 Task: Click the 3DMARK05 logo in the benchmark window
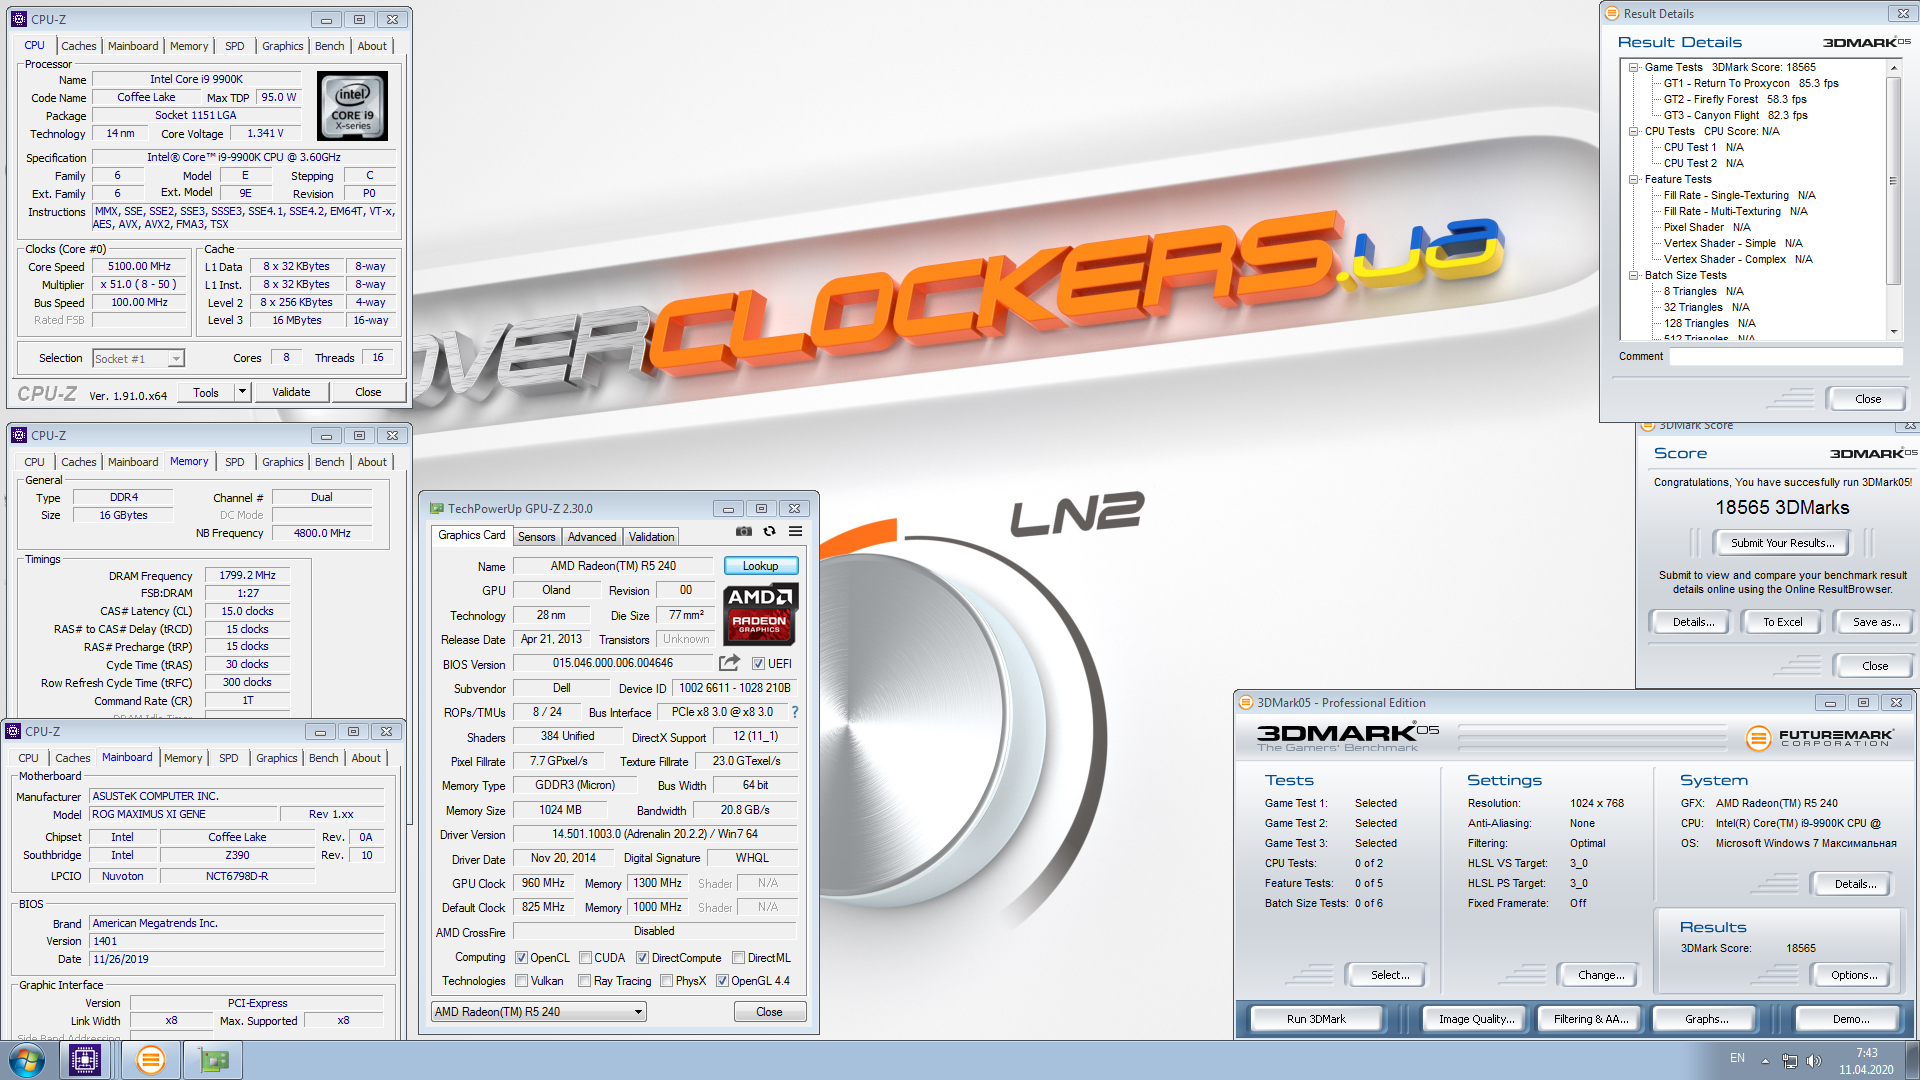[x=1348, y=737]
